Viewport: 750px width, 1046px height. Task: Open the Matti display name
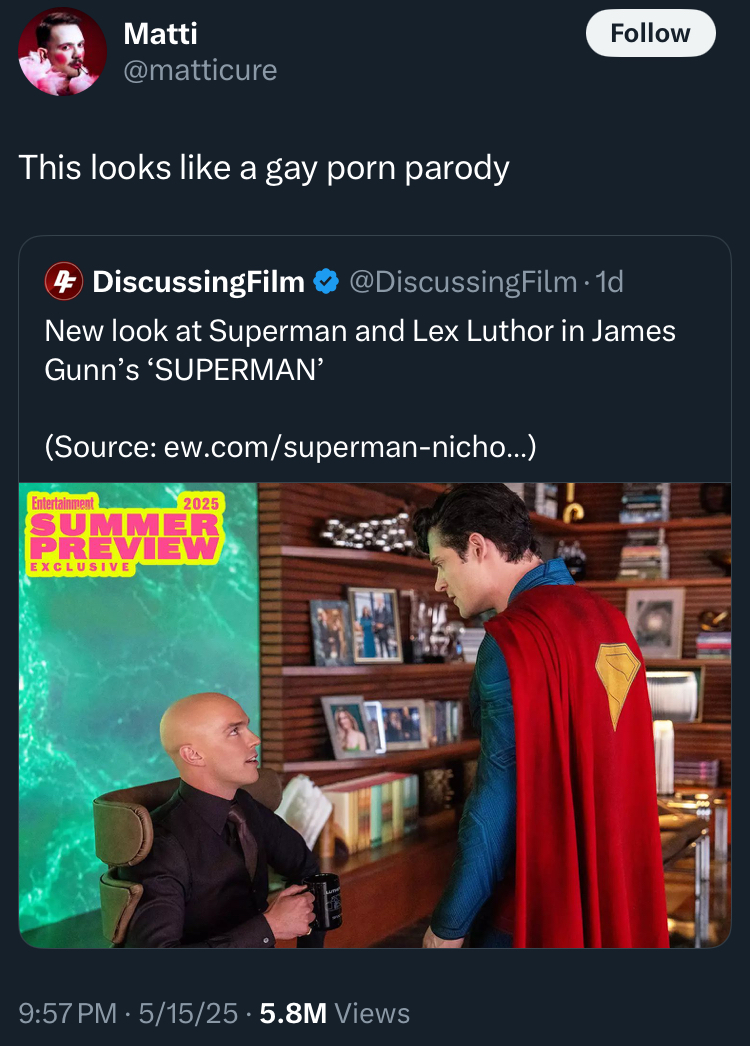(160, 34)
